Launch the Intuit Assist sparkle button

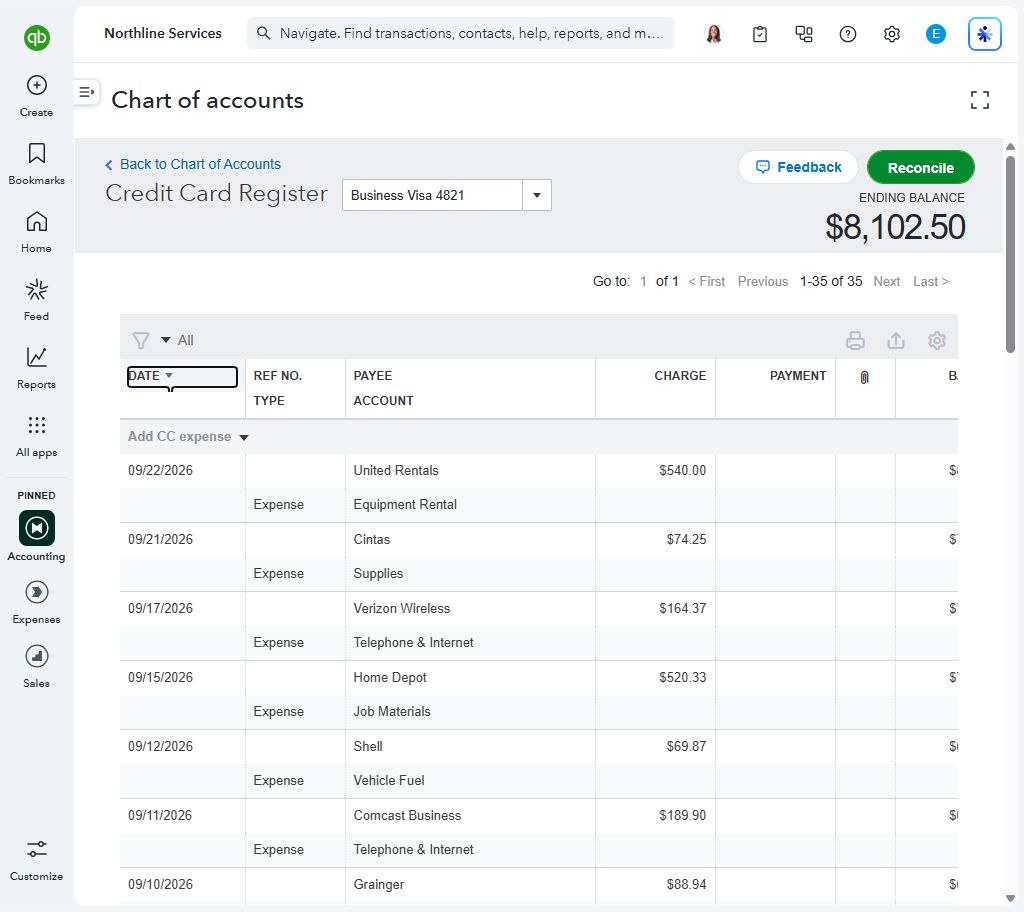[985, 34]
